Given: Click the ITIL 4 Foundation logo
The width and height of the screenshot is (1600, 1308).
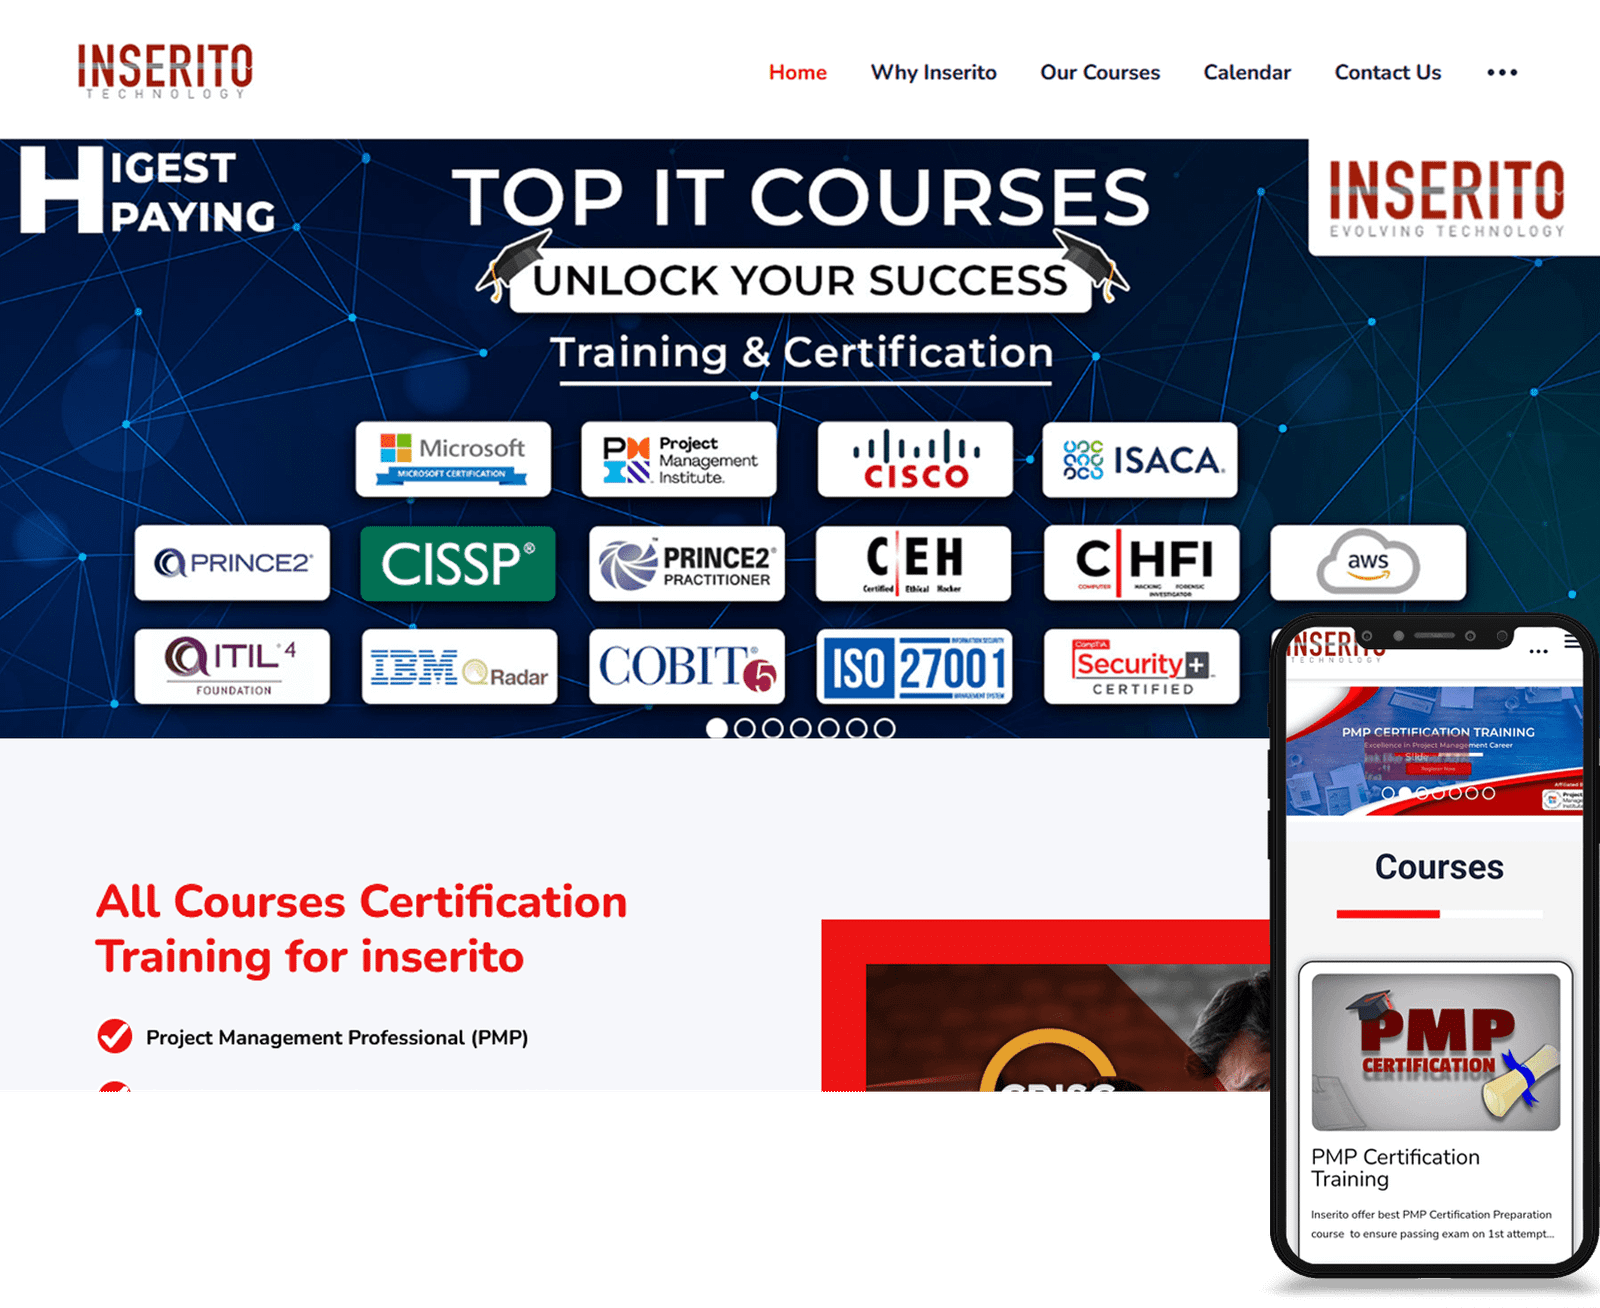Looking at the screenshot, I should point(232,667).
